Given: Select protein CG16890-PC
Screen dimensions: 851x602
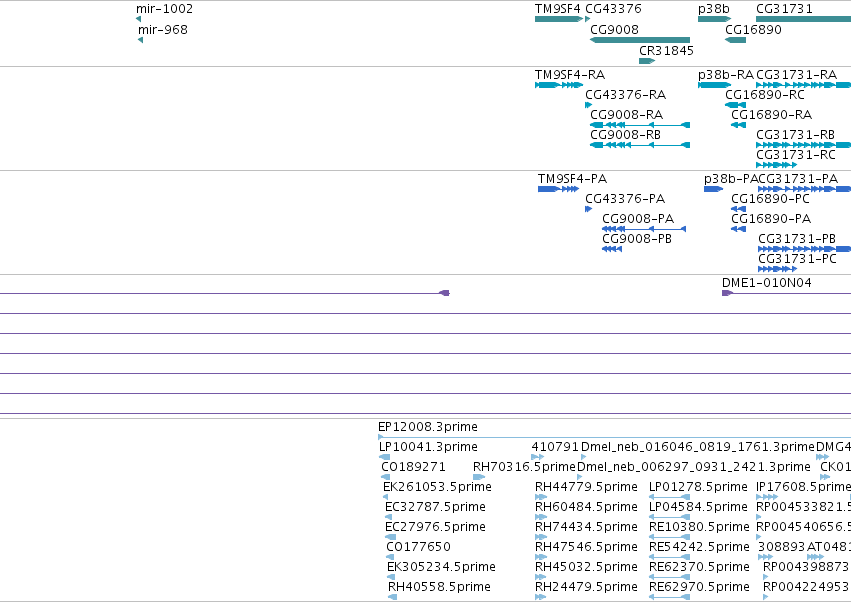Looking at the screenshot, I should (770, 199).
